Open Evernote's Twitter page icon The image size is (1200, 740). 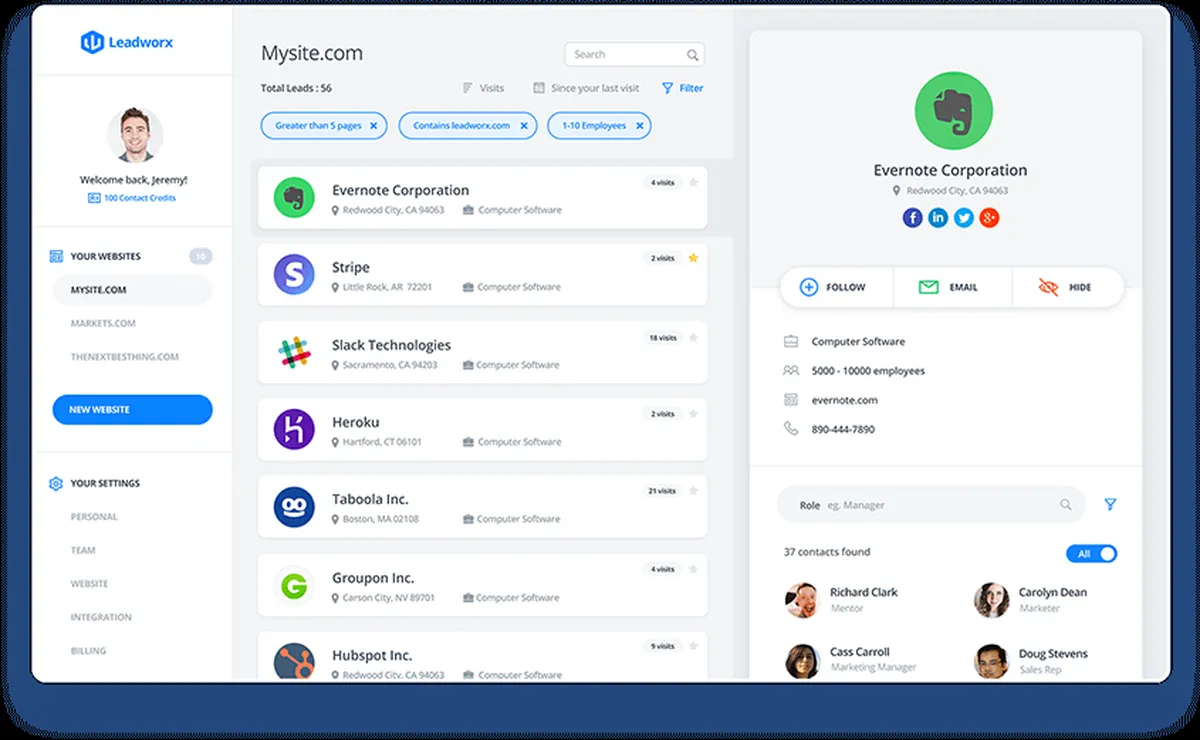coord(964,217)
